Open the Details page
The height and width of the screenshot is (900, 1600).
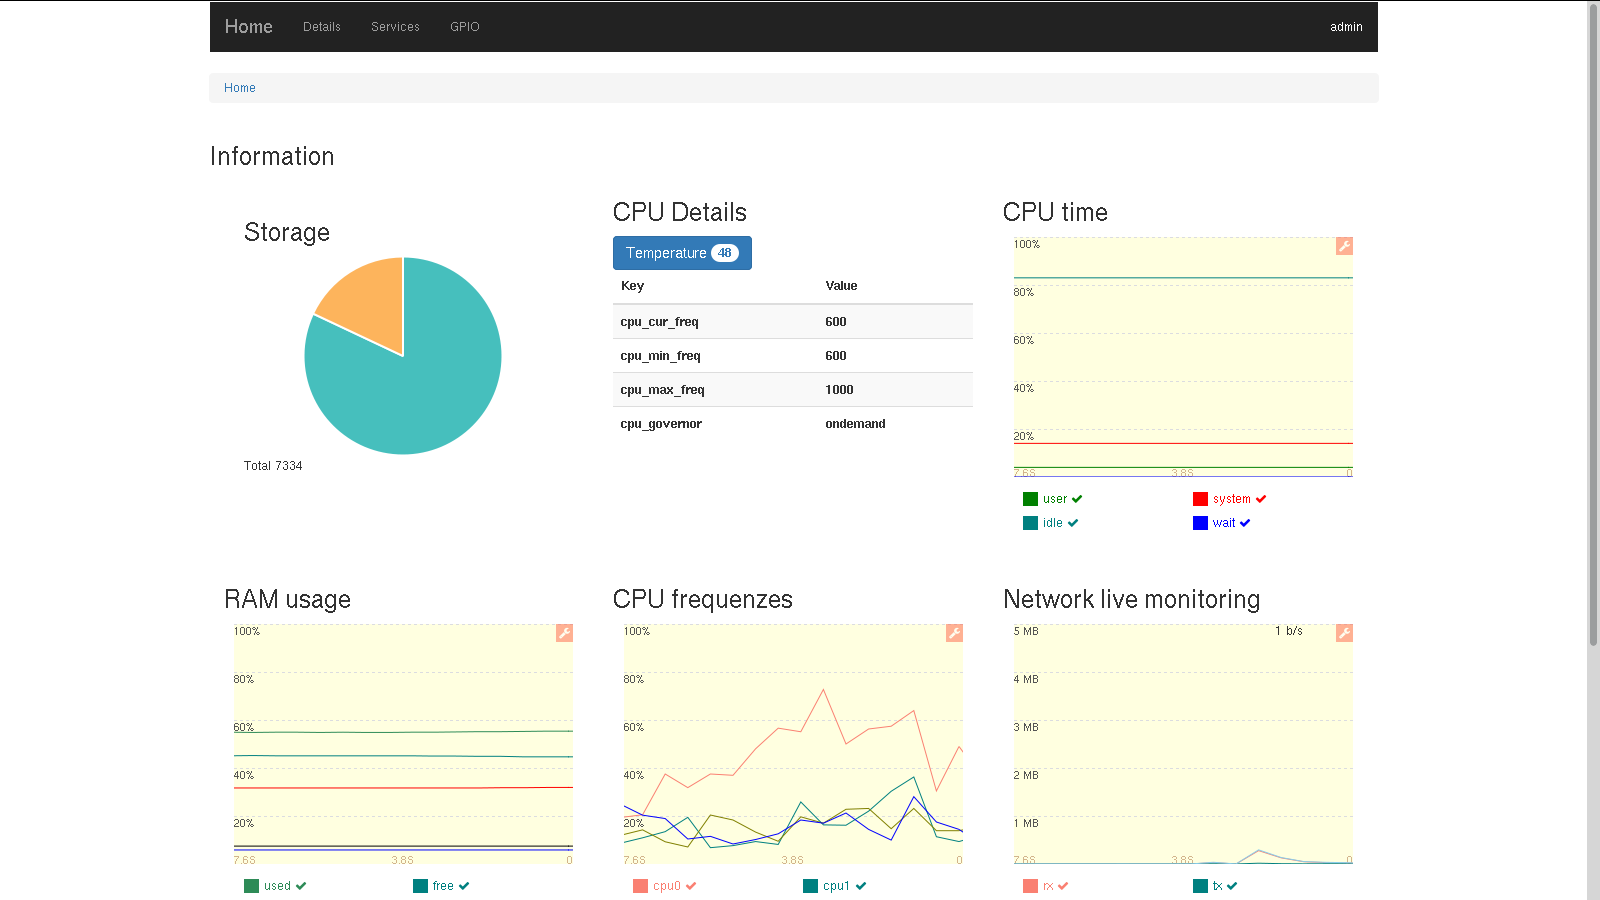tap(322, 27)
